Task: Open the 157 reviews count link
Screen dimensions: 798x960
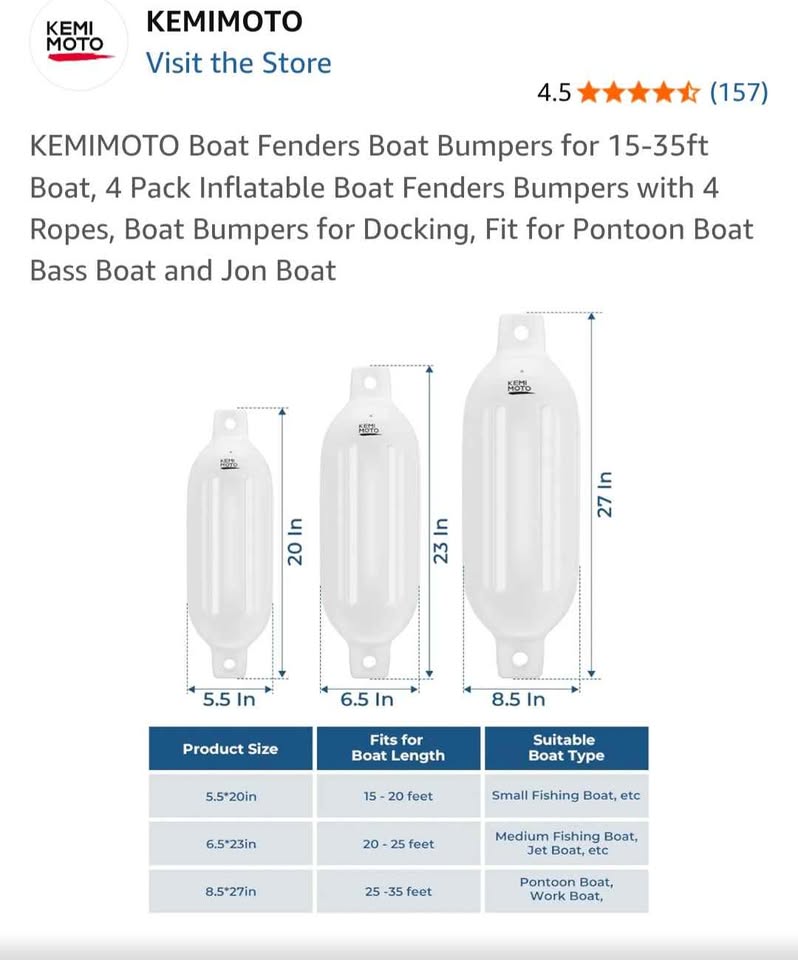Action: [x=738, y=93]
